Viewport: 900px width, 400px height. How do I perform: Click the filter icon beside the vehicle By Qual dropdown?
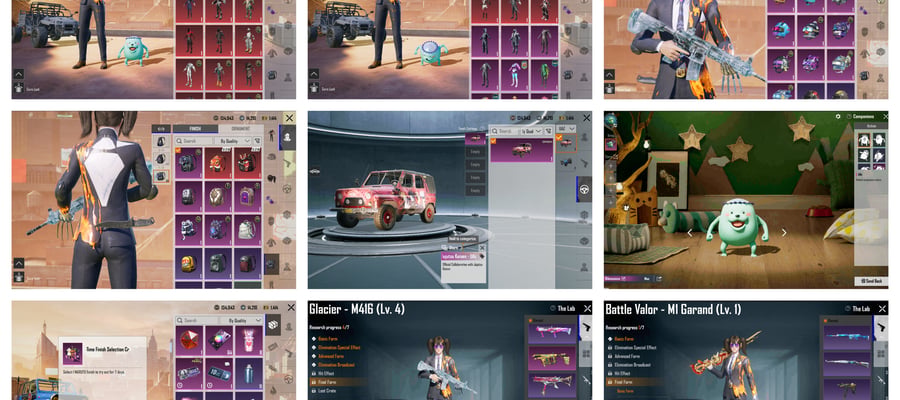548,131
